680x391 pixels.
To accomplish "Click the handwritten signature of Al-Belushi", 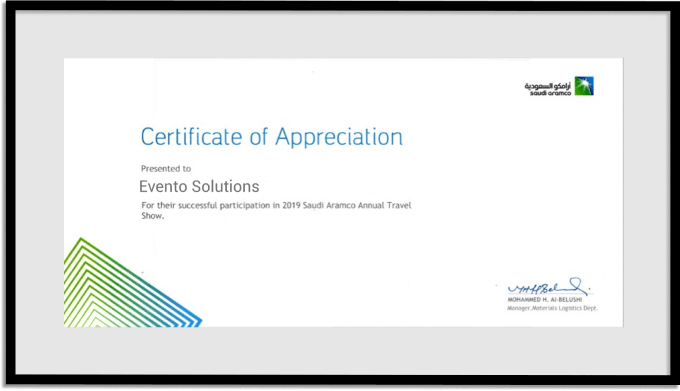I will tap(548, 287).
